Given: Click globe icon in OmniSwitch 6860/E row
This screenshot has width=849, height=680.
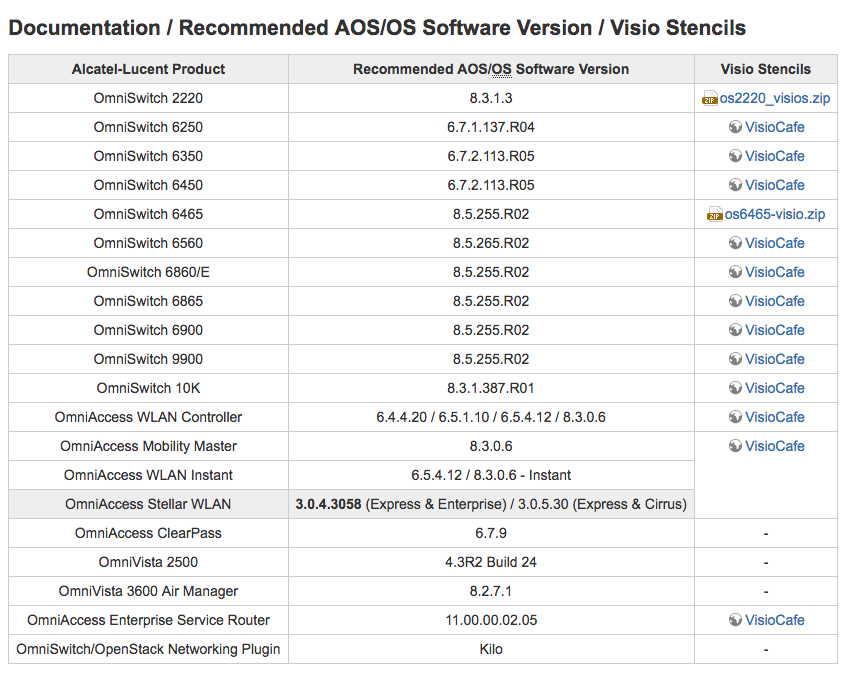Looking at the screenshot, I should pyautogui.click(x=735, y=272).
